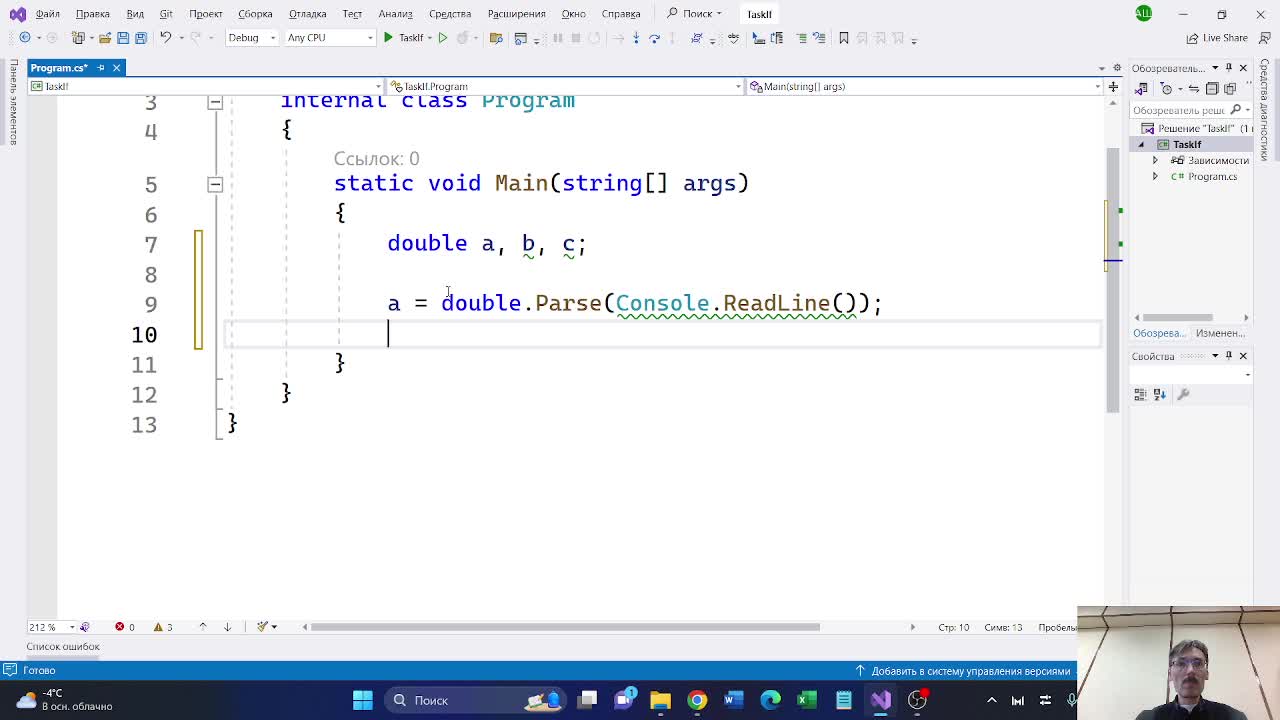The height and width of the screenshot is (720, 1280).
Task: Collapse TaskIf project node
Action: click(1141, 144)
